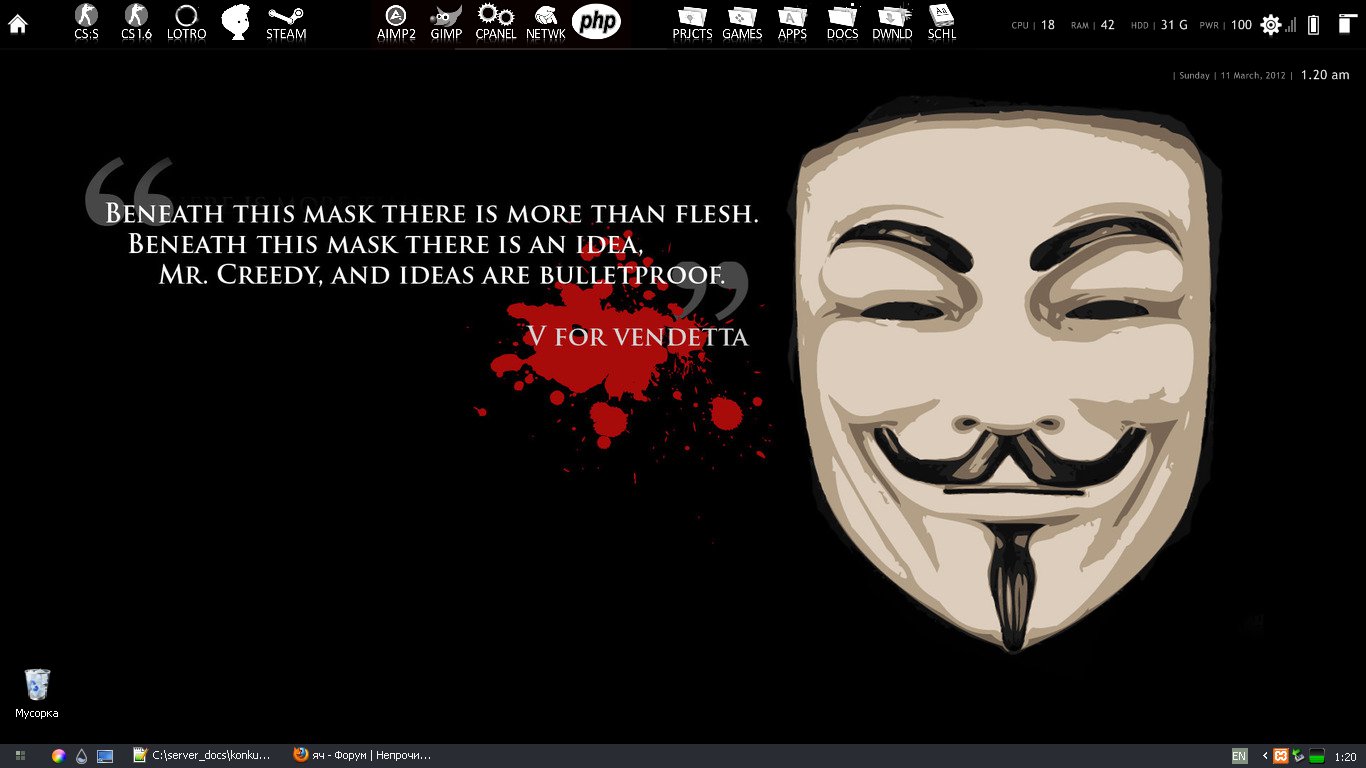The width and height of the screenshot is (1366, 768).
Task: Open Steam from the dock
Action: (286, 22)
